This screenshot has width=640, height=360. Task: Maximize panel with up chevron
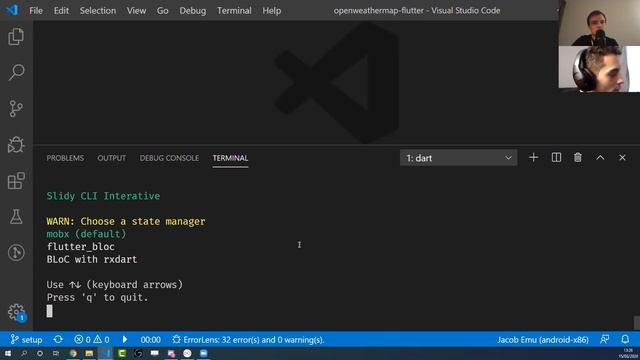(600, 158)
